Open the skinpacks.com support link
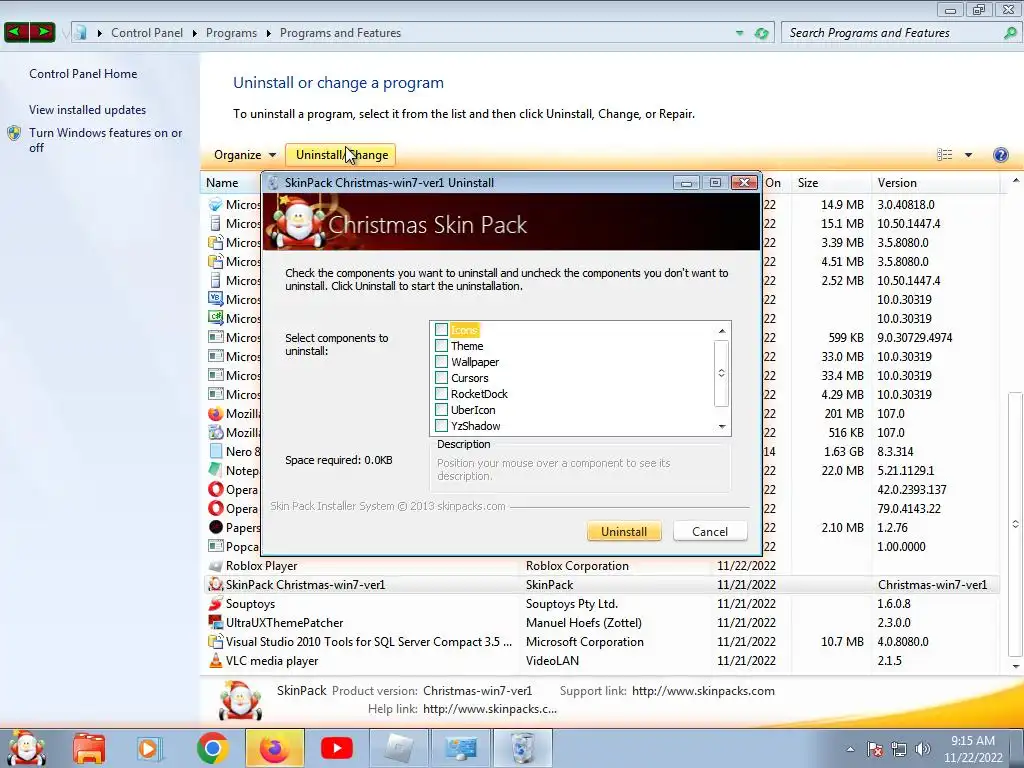This screenshot has width=1024, height=768. point(703,691)
